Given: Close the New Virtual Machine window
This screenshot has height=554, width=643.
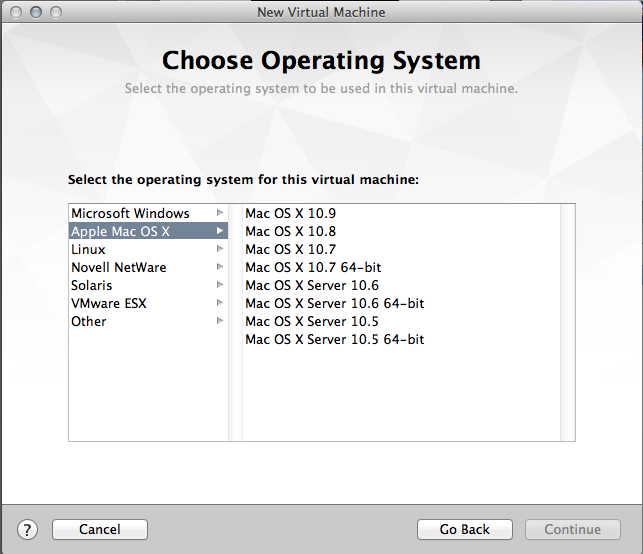Looking at the screenshot, I should pos(16,12).
